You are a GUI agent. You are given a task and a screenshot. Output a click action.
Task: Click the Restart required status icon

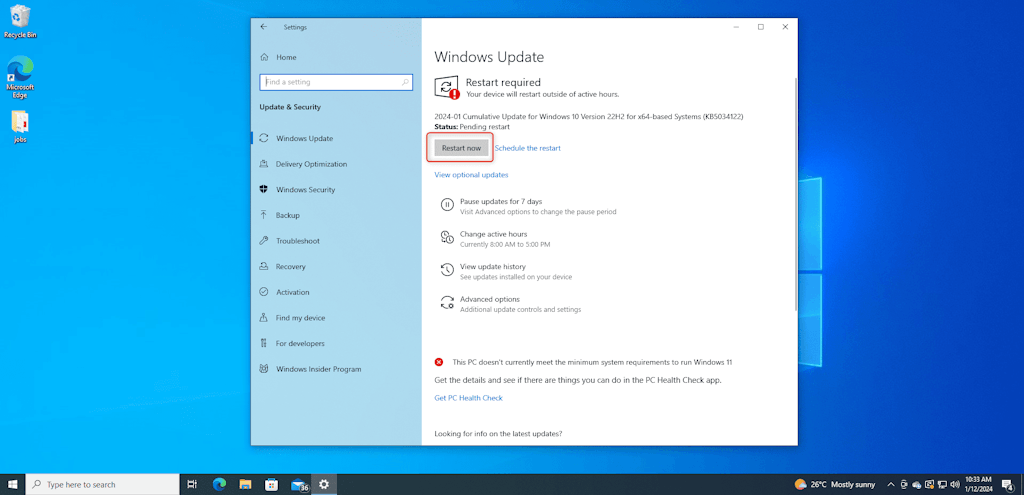[447, 88]
